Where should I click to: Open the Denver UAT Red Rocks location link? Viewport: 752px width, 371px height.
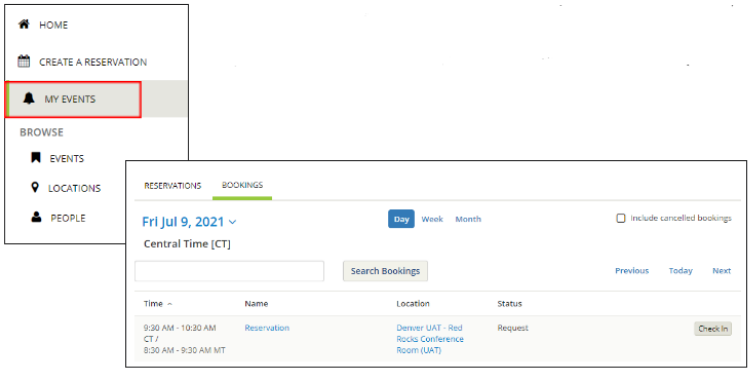(430, 339)
